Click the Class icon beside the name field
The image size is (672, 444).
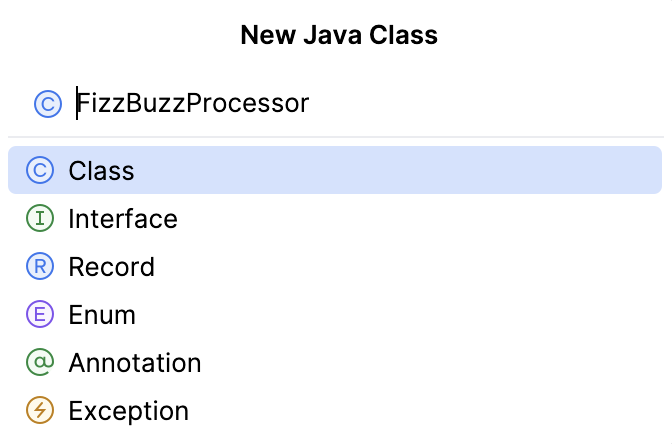coord(47,103)
